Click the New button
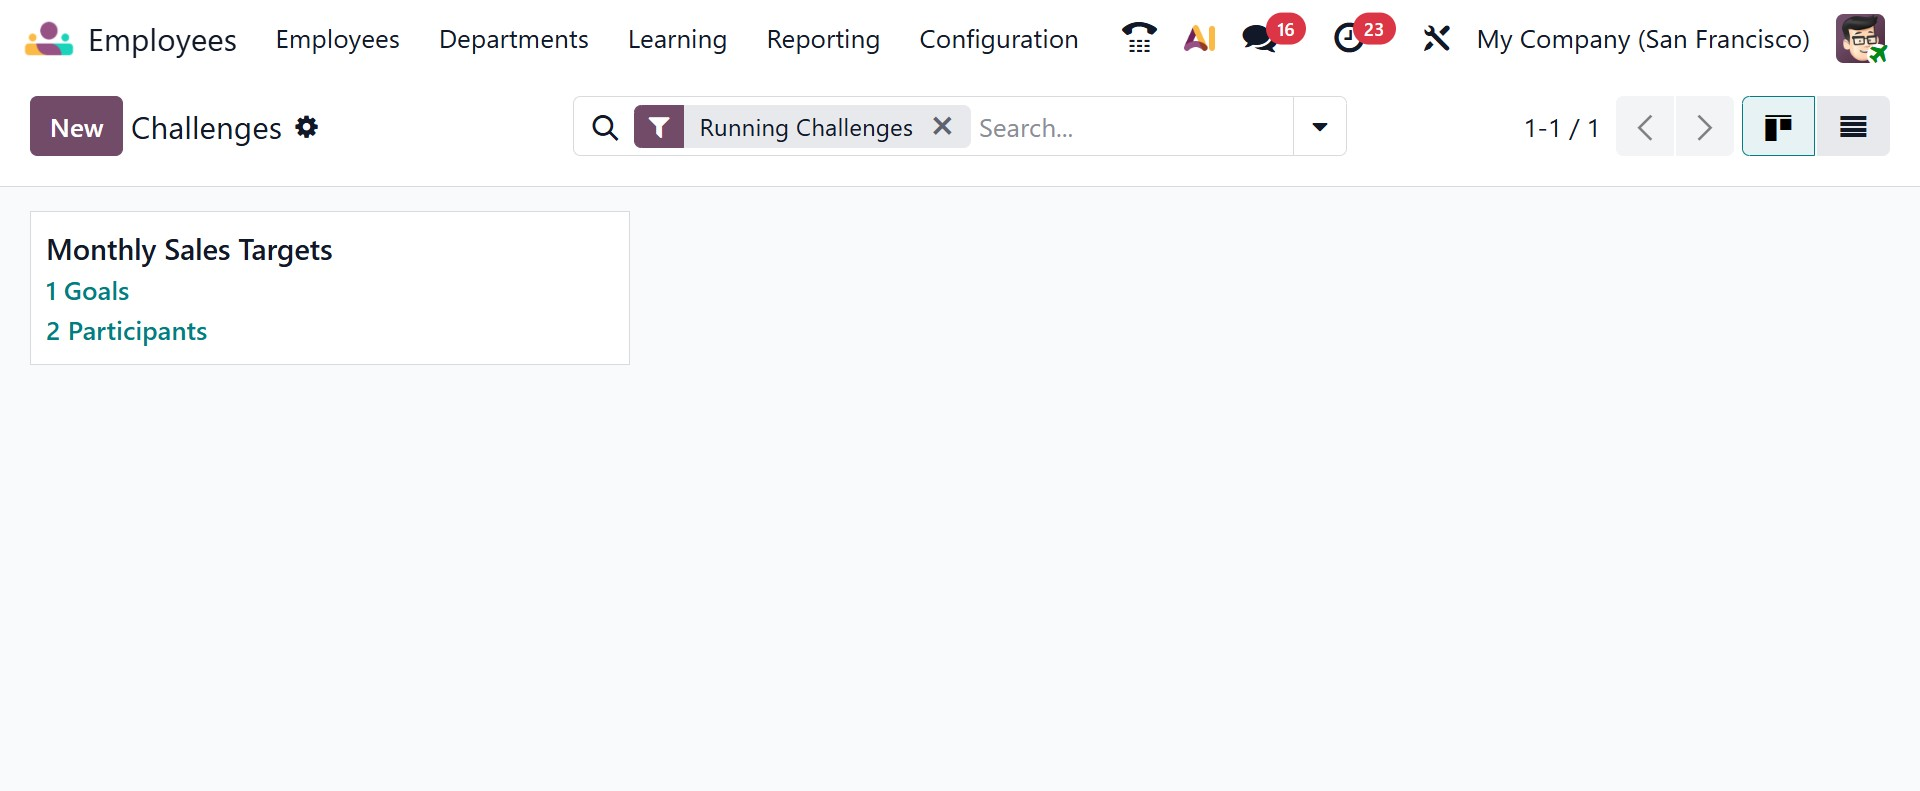1920x791 pixels. tap(76, 127)
